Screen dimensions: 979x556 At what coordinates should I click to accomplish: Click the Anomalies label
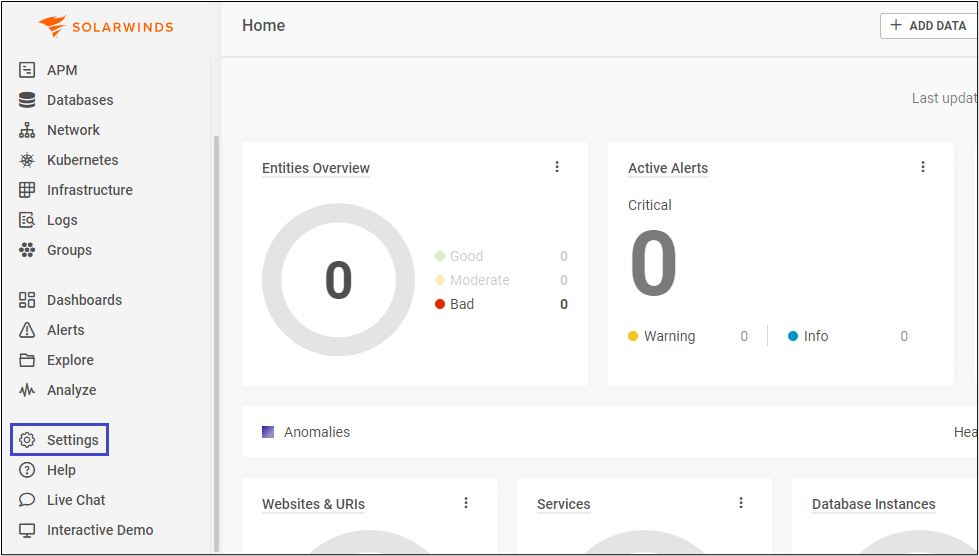point(317,432)
